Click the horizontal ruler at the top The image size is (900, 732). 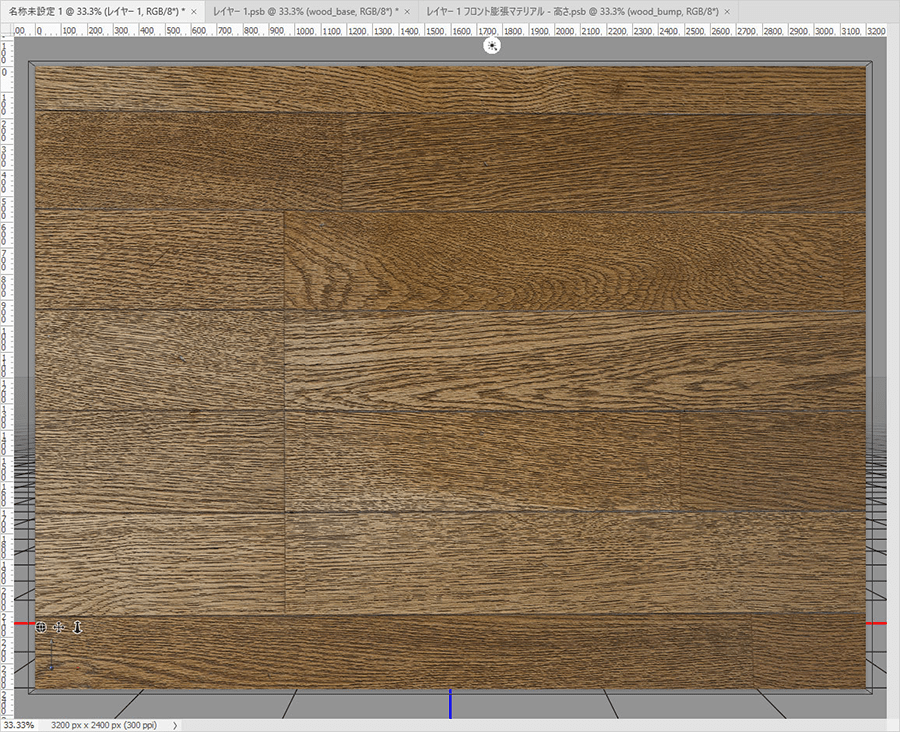pyautogui.click(x=450, y=31)
